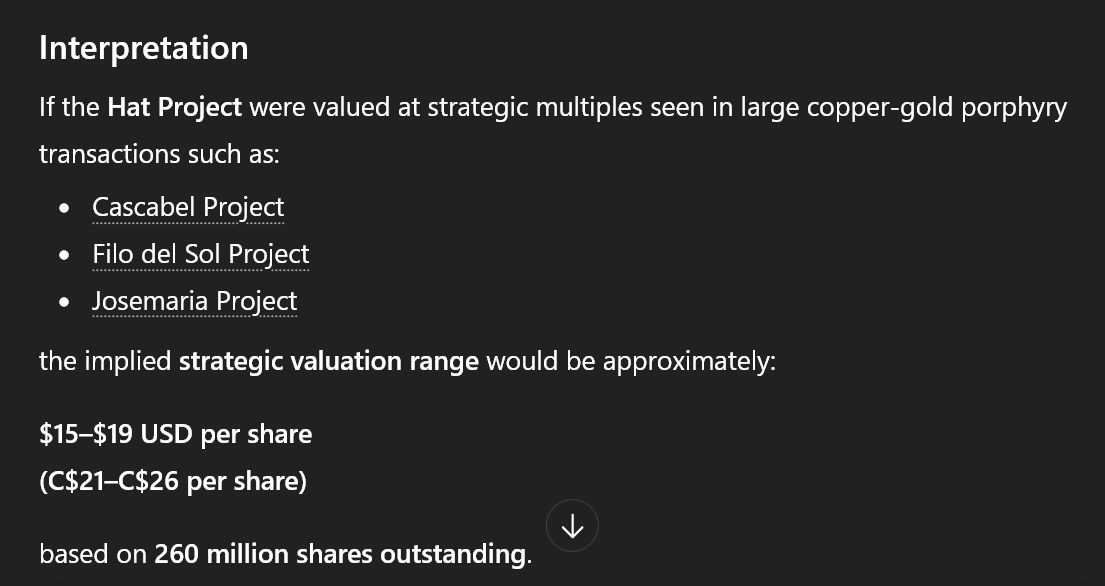Click the scroll-to-bottom down arrow button
Screen dimensions: 1105x586
[572, 526]
